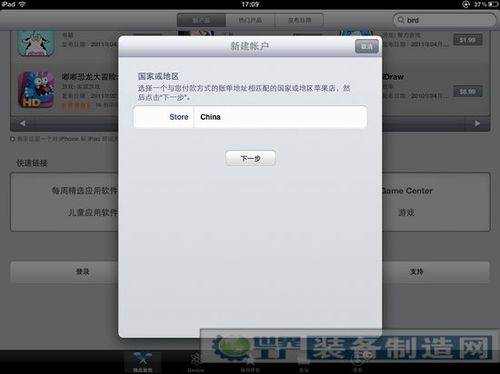Screen dimensions: 500x374
Task: Open the Game Center quick link
Action: [x=407, y=191]
